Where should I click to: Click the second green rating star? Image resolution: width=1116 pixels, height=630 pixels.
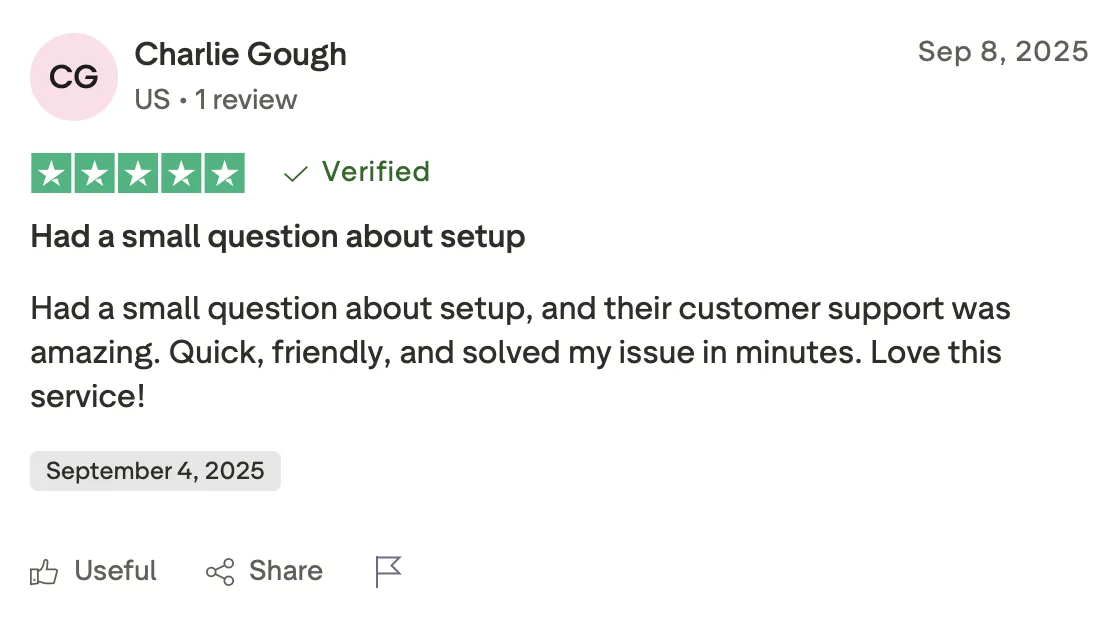point(95,174)
